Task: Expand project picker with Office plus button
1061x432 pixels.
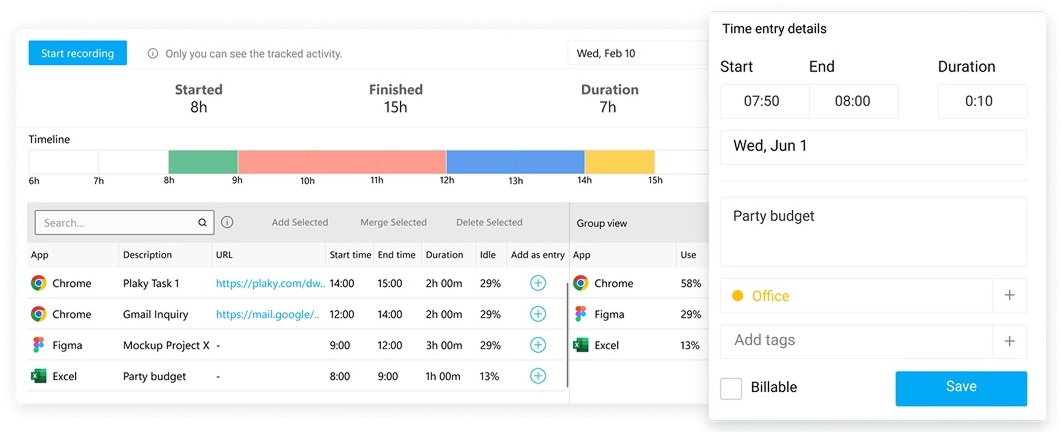Action: [x=1009, y=295]
